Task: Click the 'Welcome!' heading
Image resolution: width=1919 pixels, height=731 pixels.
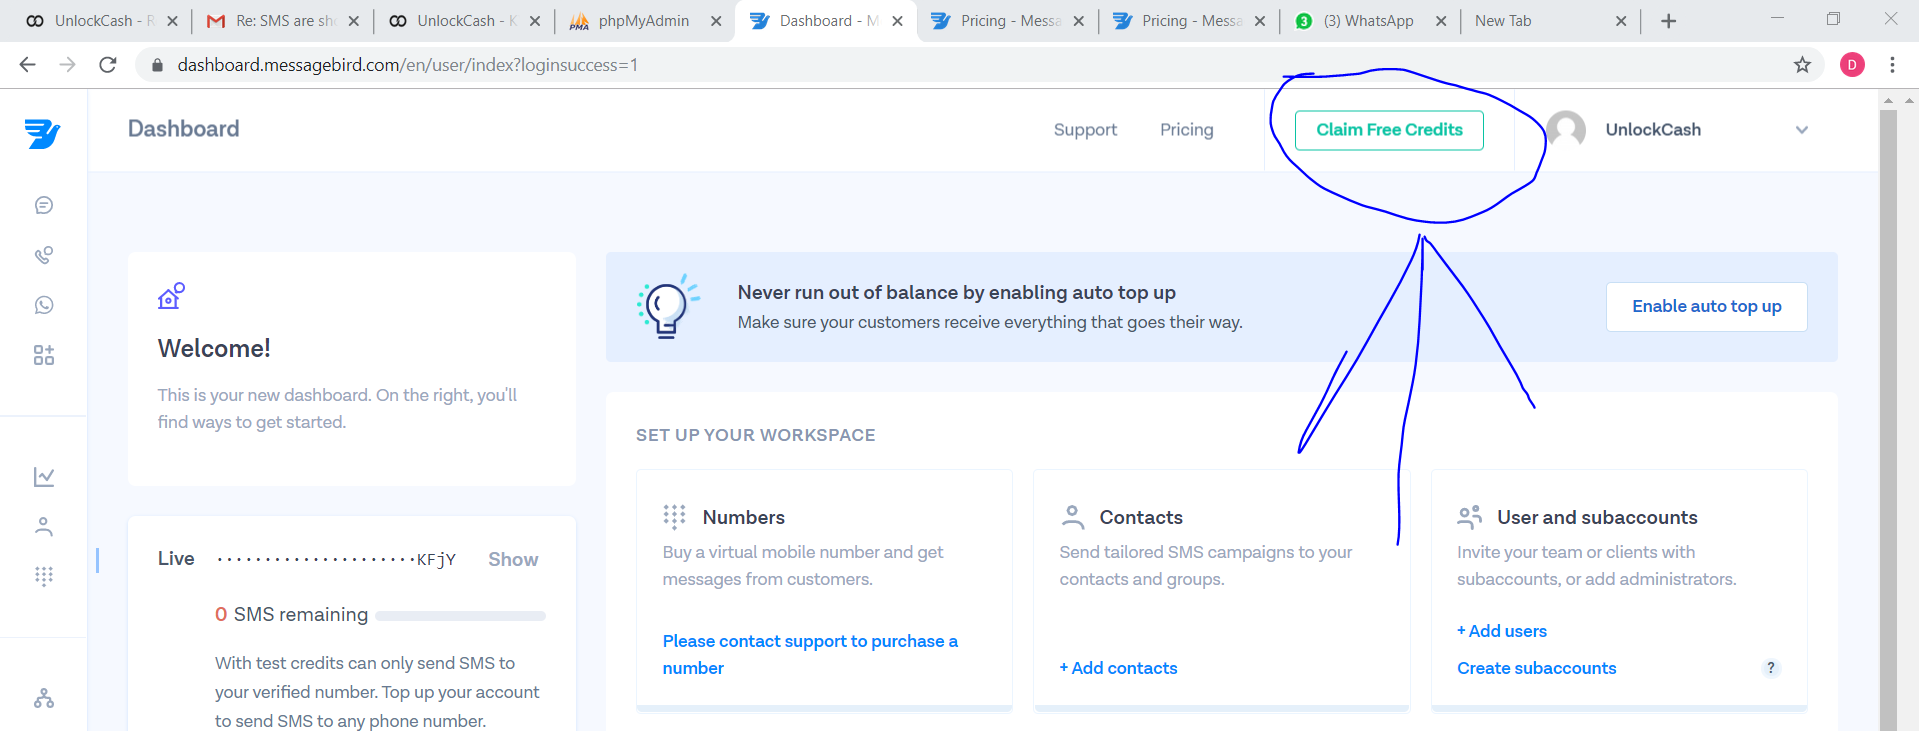Action: coord(214,348)
